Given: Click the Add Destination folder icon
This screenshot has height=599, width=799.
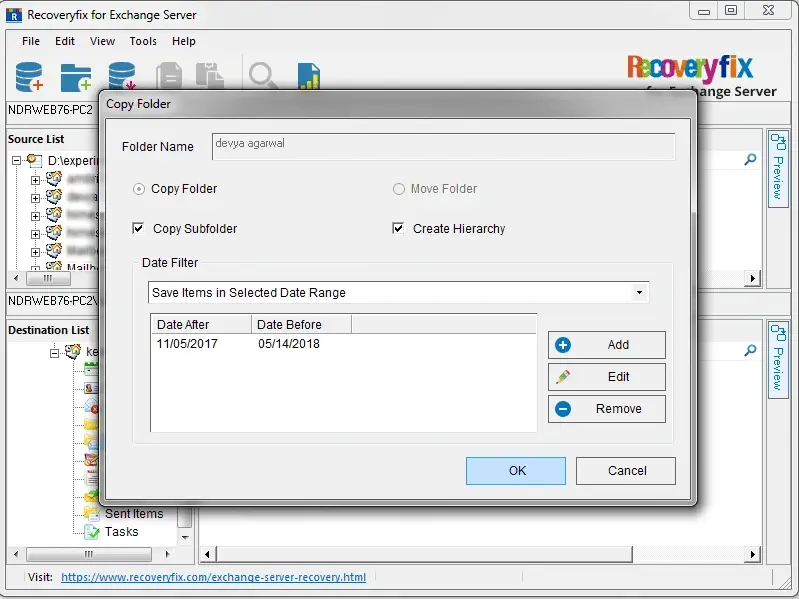Looking at the screenshot, I should click(75, 77).
